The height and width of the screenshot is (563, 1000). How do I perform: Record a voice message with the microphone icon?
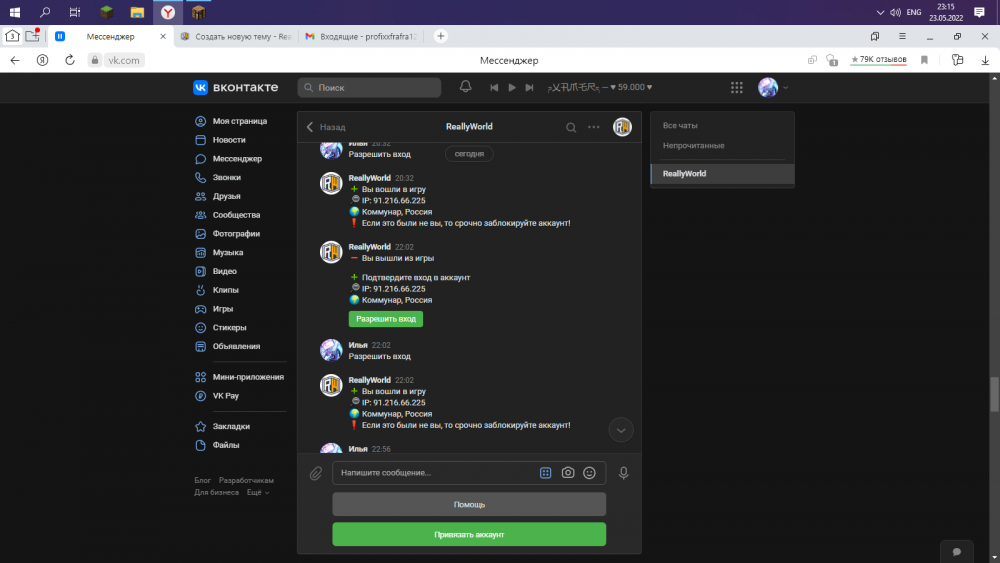tap(623, 472)
